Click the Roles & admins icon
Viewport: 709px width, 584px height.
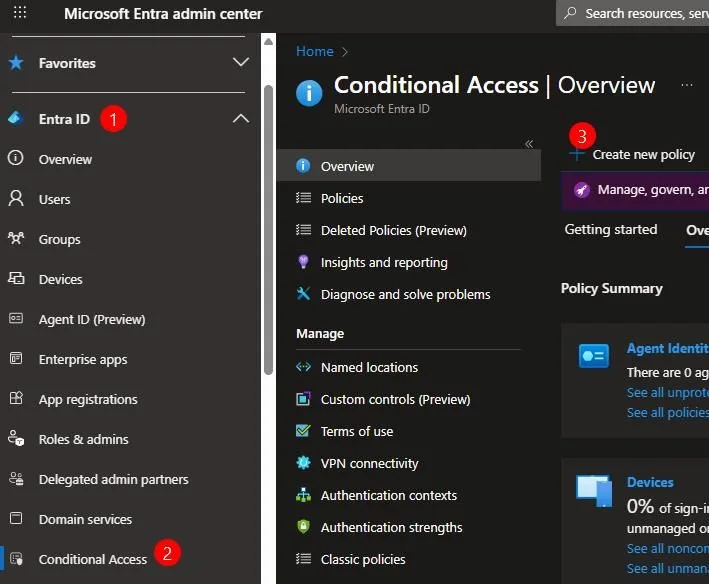[16, 438]
